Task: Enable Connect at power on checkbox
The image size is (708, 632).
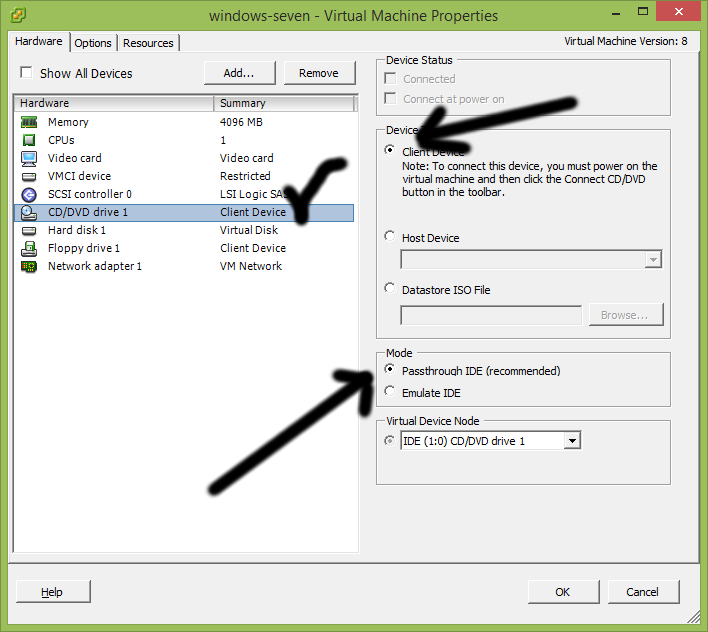Action: [x=390, y=98]
